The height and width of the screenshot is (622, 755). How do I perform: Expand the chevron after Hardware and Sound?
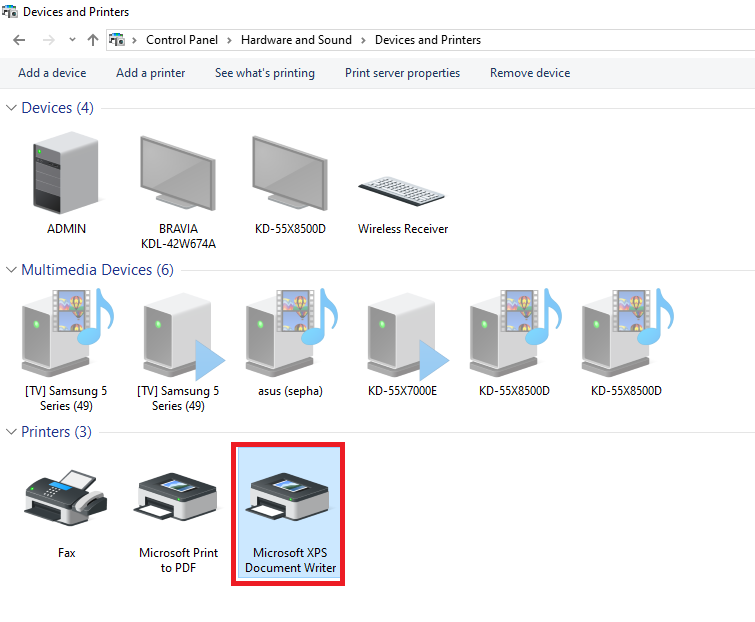pos(364,40)
